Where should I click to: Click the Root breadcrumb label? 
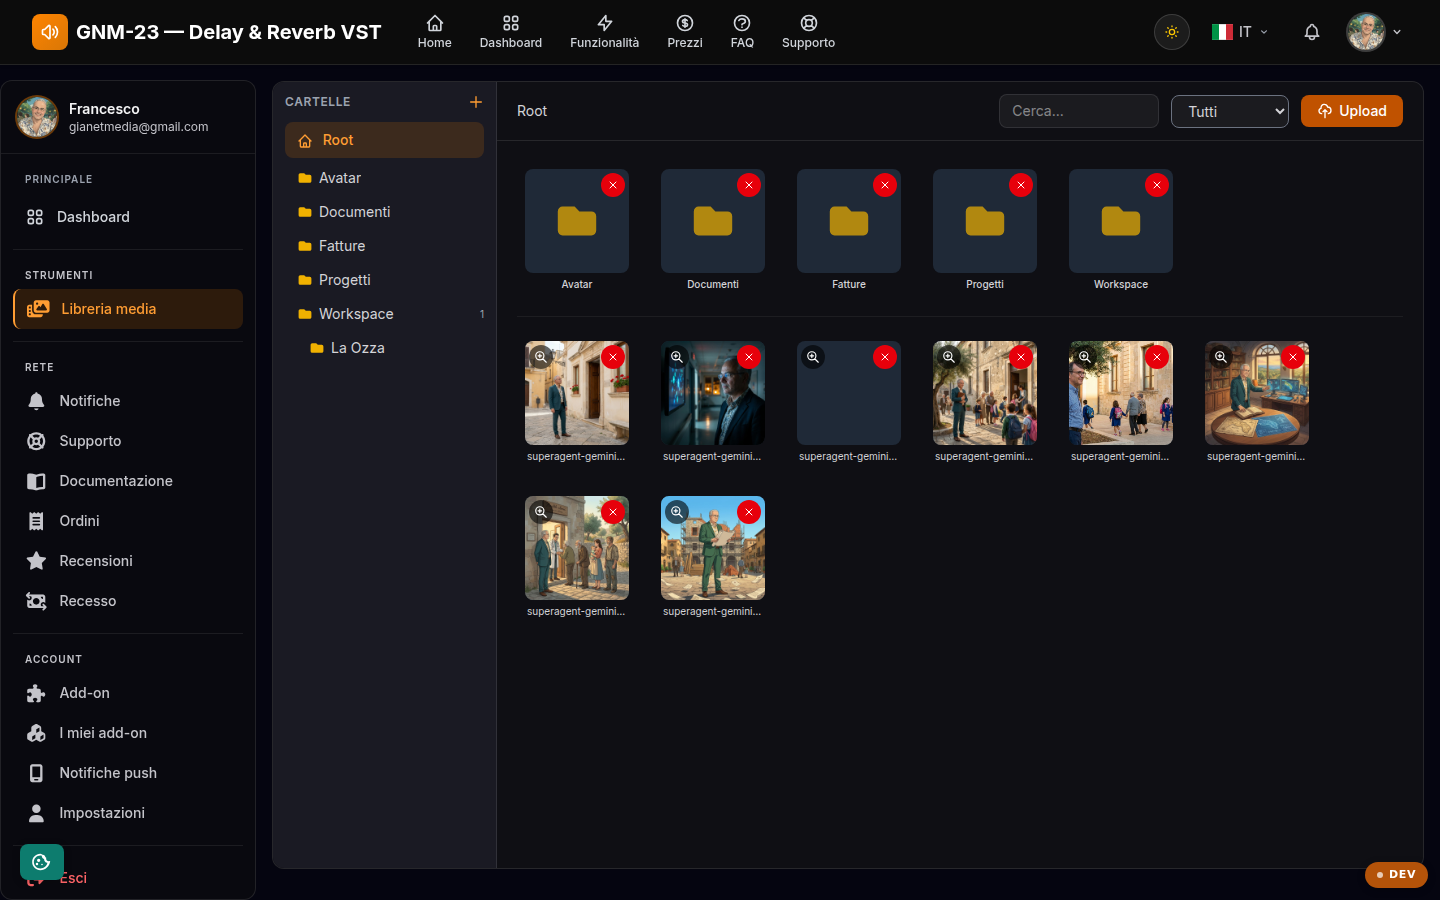click(x=532, y=111)
